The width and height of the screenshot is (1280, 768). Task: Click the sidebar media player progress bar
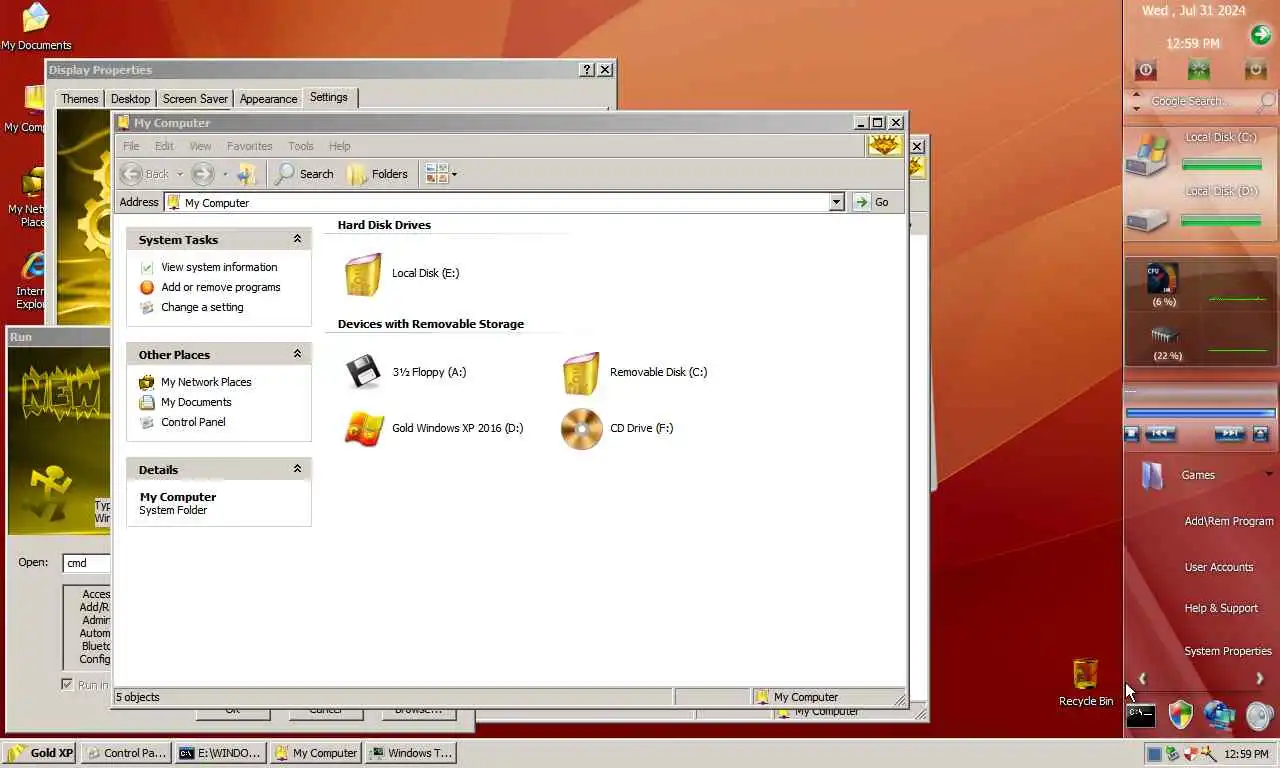[1201, 412]
